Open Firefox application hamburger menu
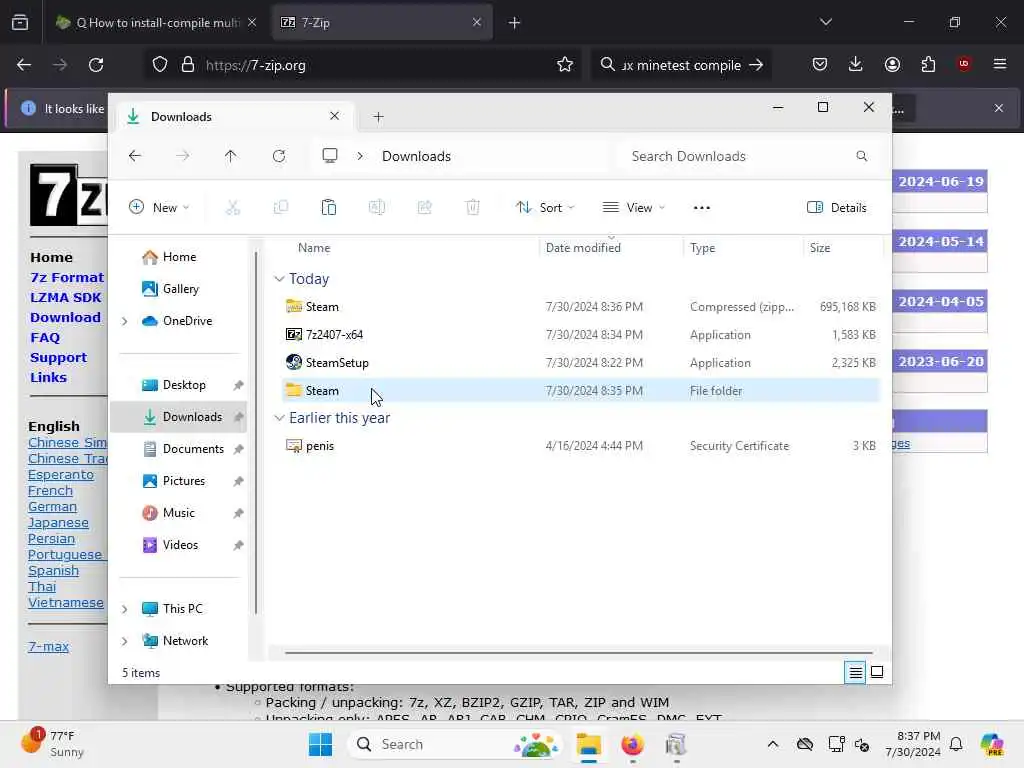 (x=1000, y=64)
